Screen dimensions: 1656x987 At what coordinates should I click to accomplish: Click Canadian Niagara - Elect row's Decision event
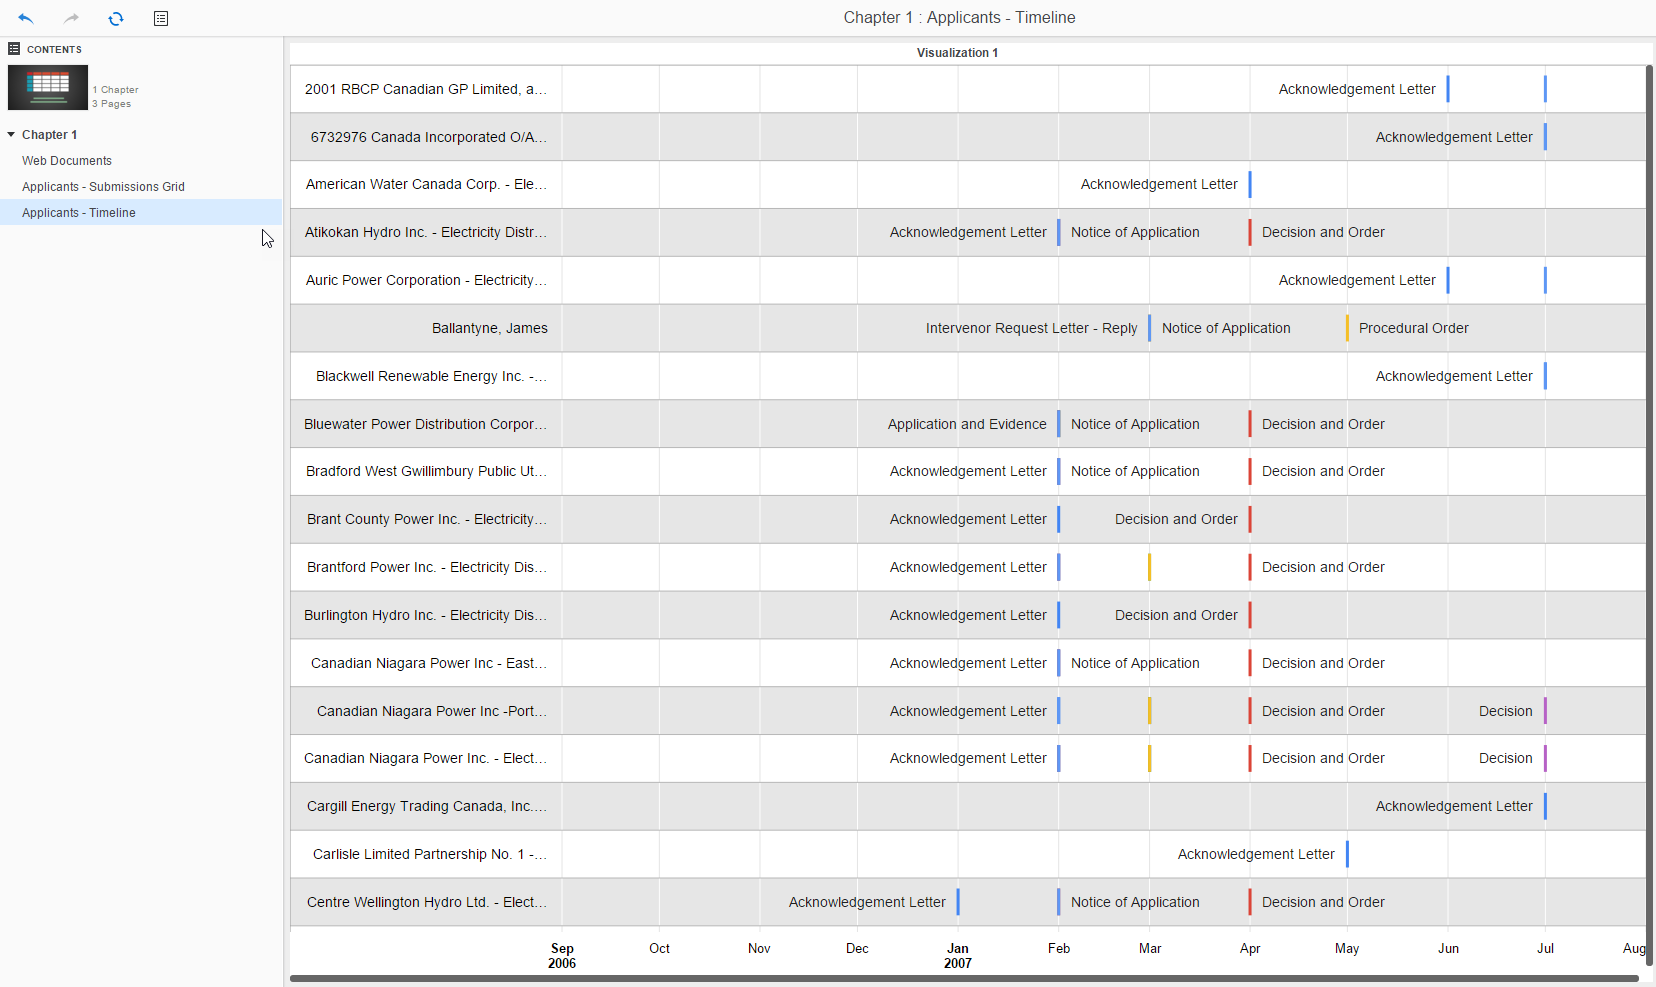tap(1505, 758)
